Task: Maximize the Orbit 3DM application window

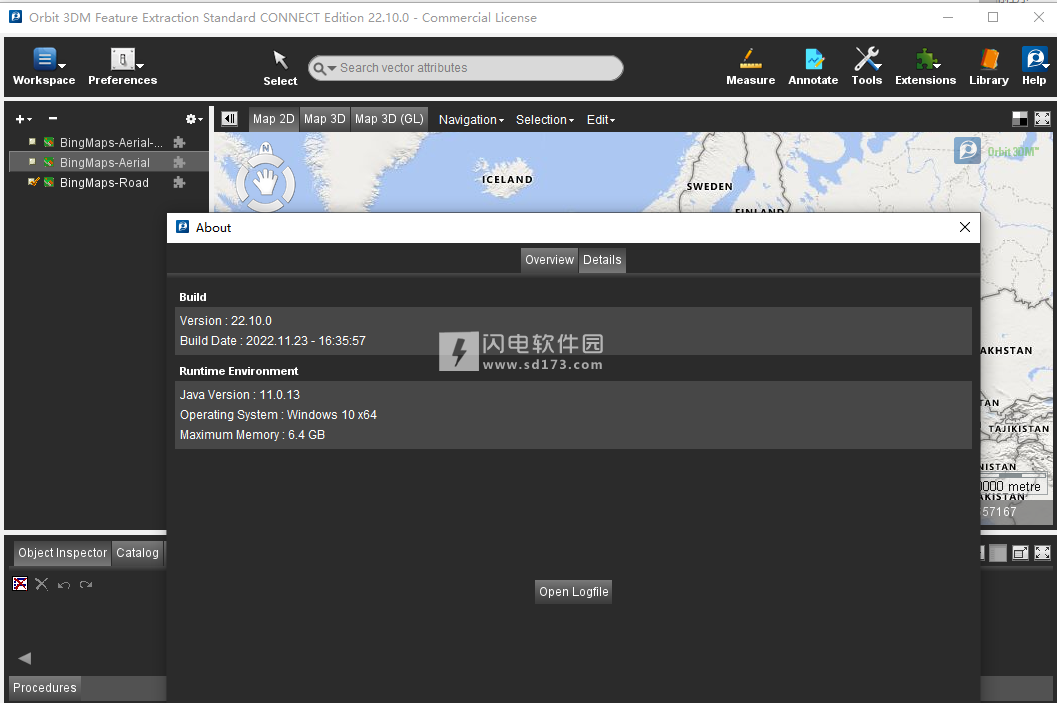Action: pyautogui.click(x=993, y=18)
